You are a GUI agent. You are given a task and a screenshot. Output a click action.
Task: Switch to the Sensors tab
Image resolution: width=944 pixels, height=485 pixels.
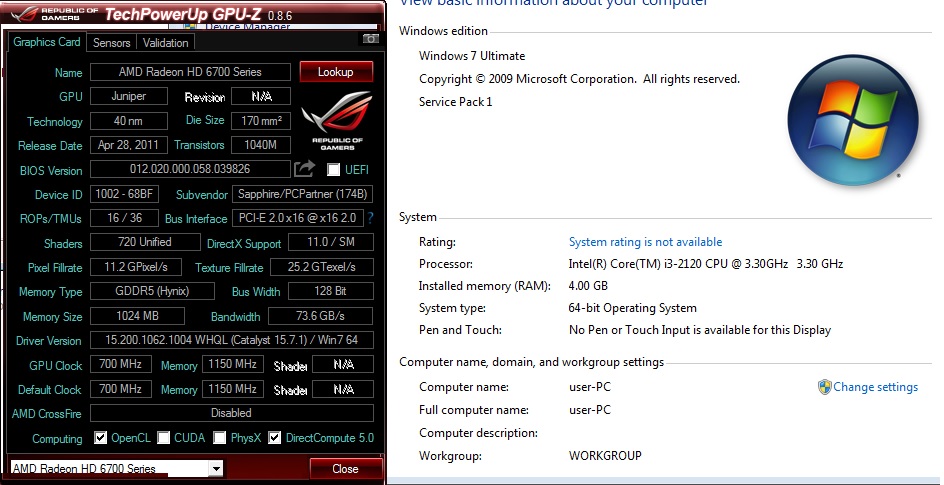coord(111,43)
